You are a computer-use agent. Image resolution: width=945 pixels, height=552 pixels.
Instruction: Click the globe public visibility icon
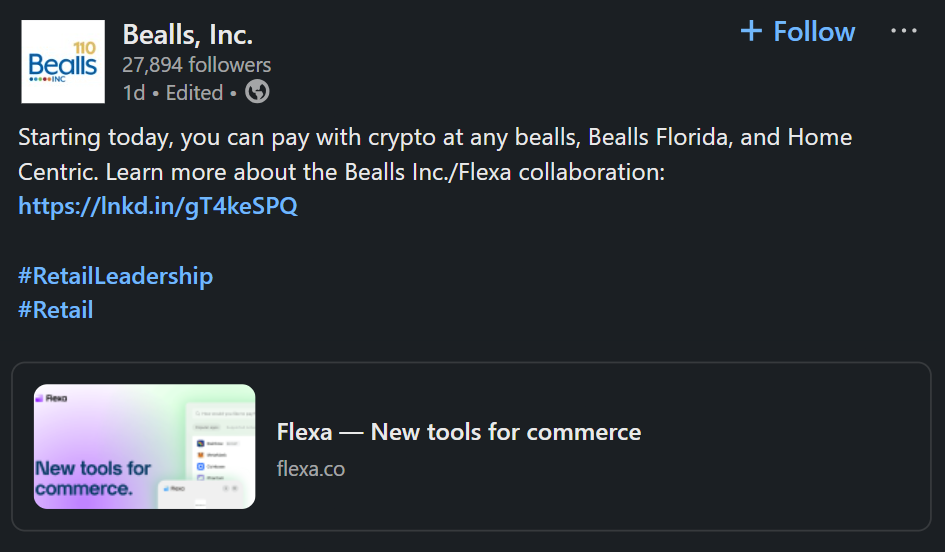coord(257,92)
